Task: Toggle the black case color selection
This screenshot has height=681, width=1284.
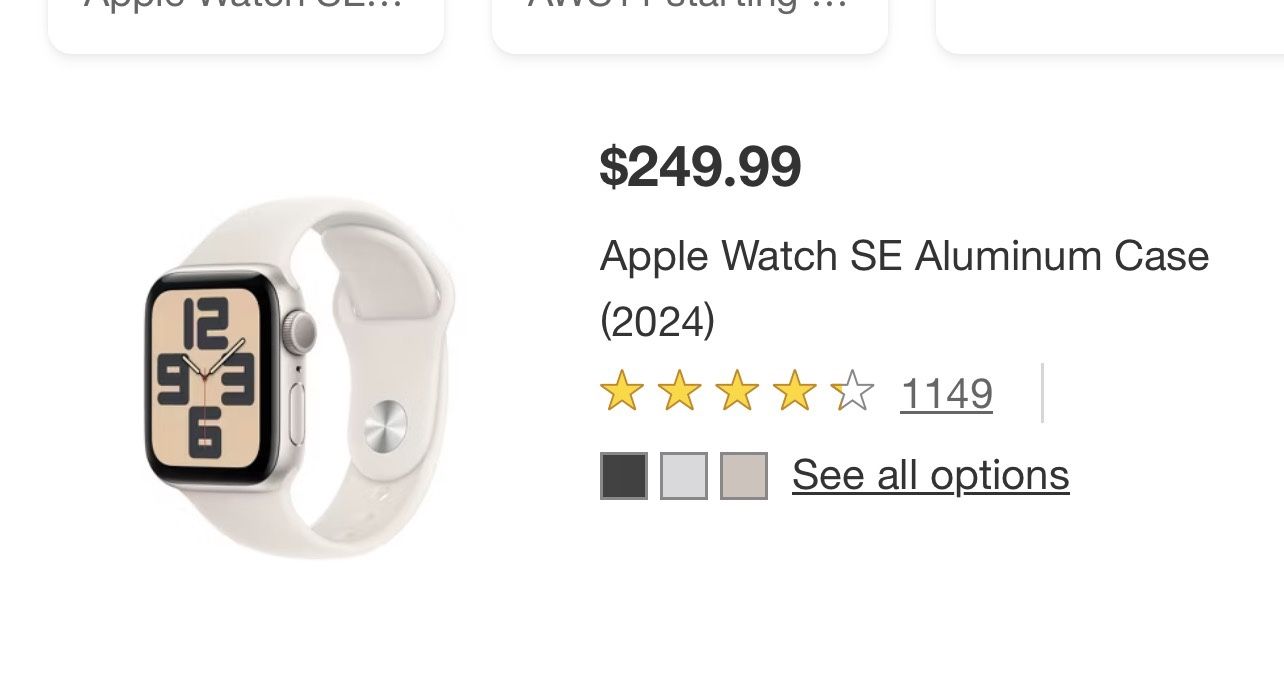Action: point(623,475)
